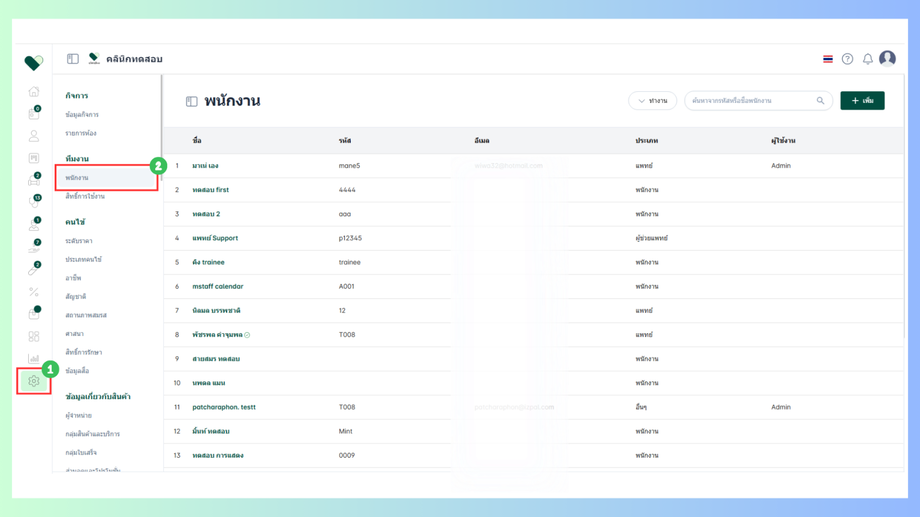Open help with the question mark icon
The width and height of the screenshot is (920, 517).
847,59
